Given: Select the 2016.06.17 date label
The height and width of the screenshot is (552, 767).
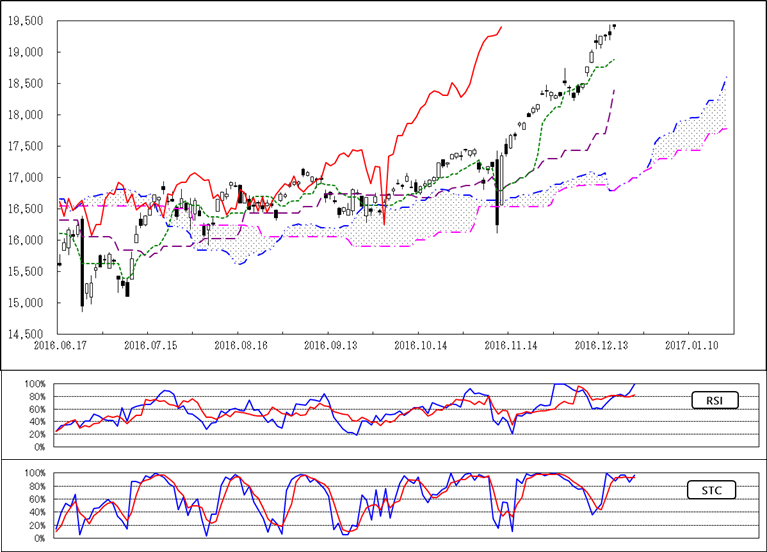Looking at the screenshot, I should pos(58,343).
